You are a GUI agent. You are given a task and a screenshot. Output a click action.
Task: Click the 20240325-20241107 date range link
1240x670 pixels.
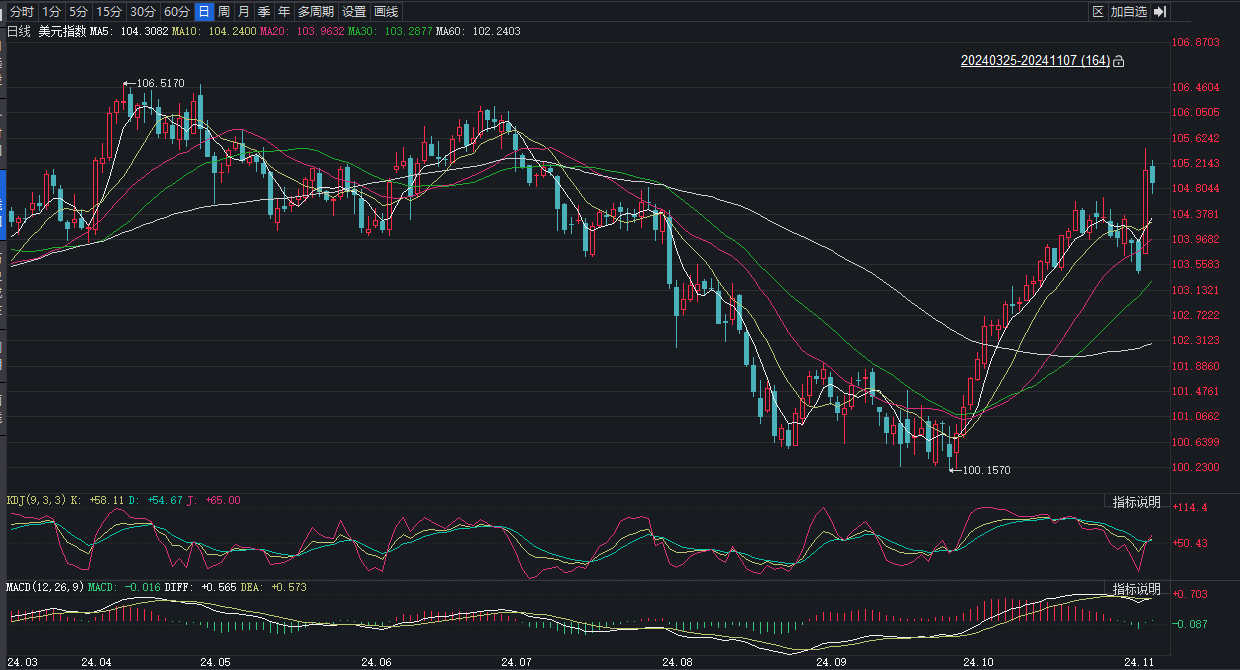coord(1035,61)
